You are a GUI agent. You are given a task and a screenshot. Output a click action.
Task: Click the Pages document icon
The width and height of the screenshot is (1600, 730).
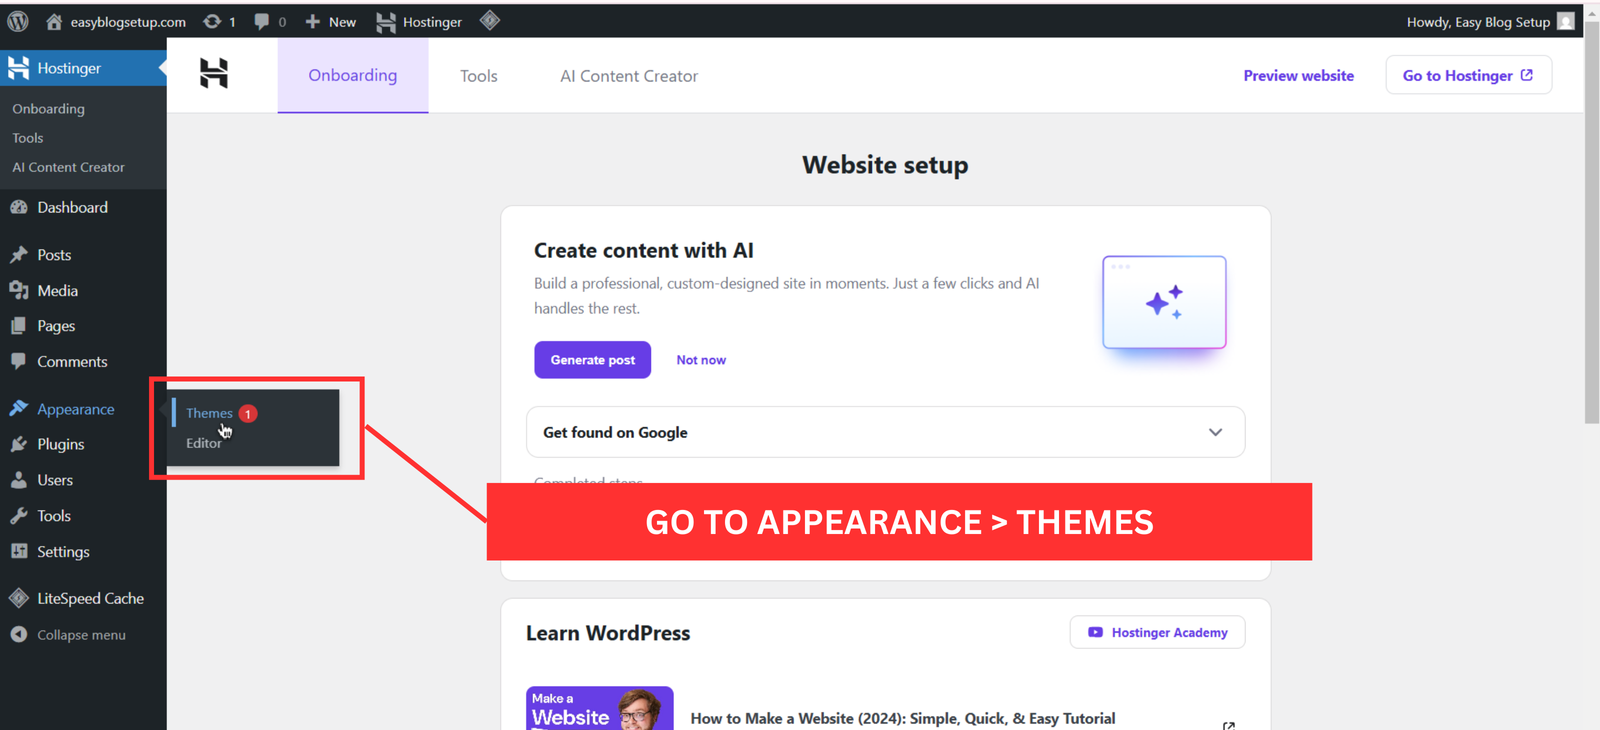[18, 326]
